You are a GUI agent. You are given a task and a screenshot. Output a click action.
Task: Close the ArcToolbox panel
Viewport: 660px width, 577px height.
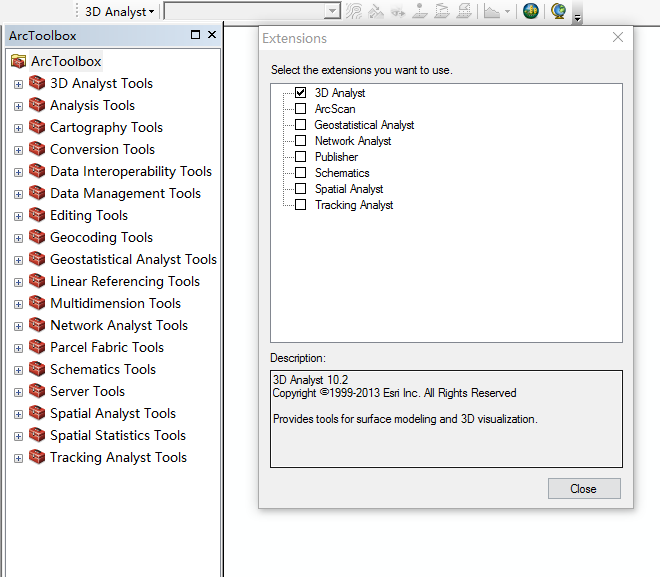click(x=212, y=35)
